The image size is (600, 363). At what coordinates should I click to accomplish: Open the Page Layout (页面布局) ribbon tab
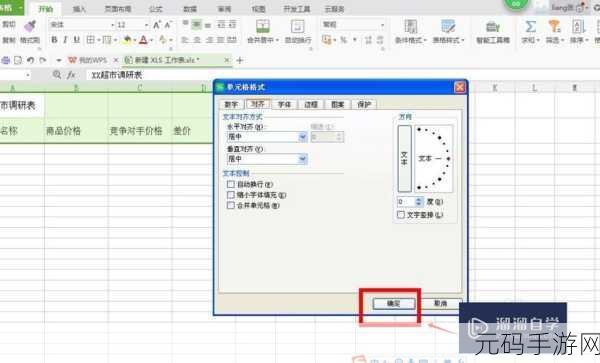(118, 9)
